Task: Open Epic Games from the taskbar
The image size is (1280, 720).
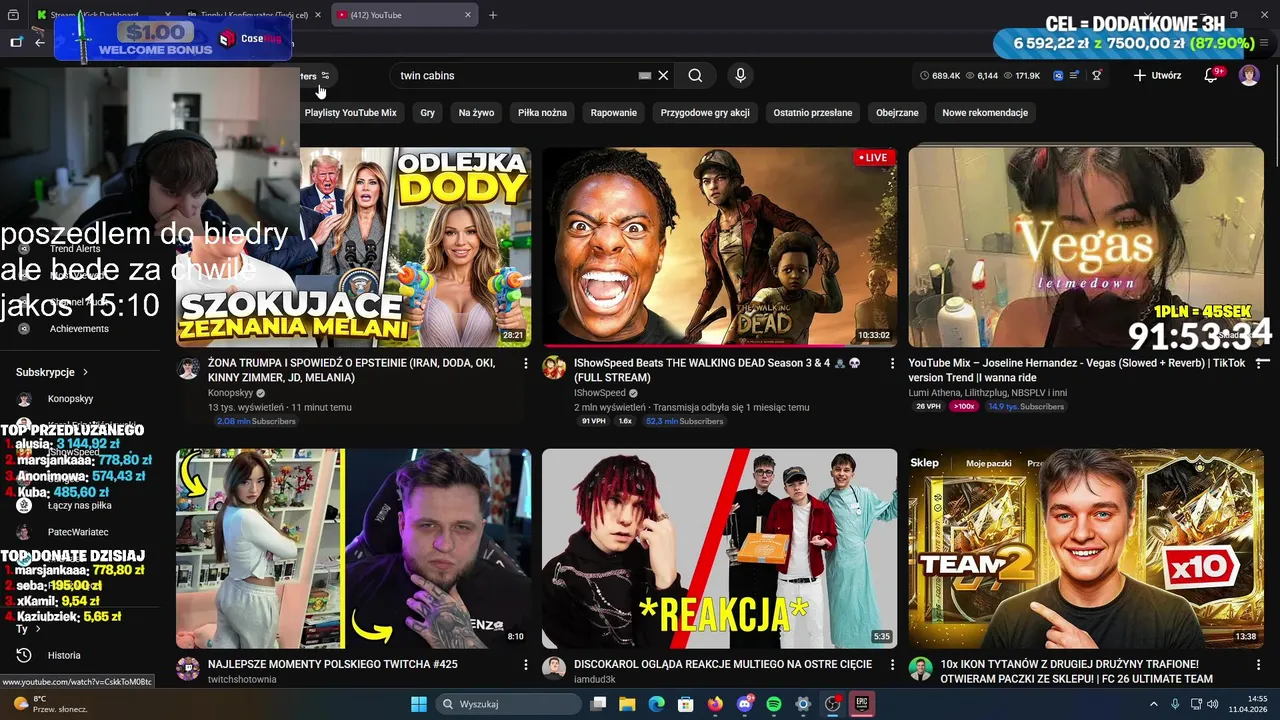Action: pyautogui.click(x=862, y=704)
